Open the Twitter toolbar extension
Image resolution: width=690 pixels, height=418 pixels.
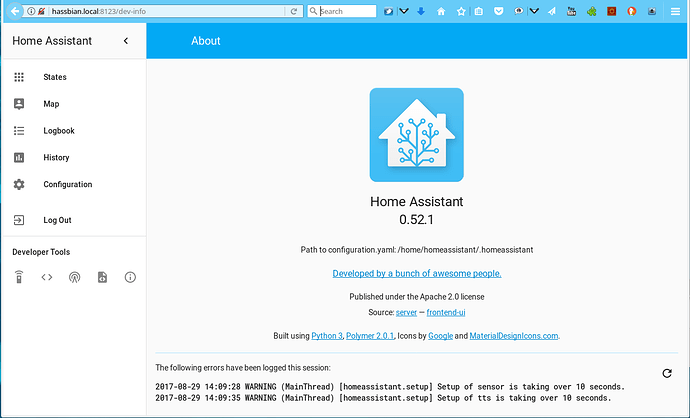pos(388,11)
